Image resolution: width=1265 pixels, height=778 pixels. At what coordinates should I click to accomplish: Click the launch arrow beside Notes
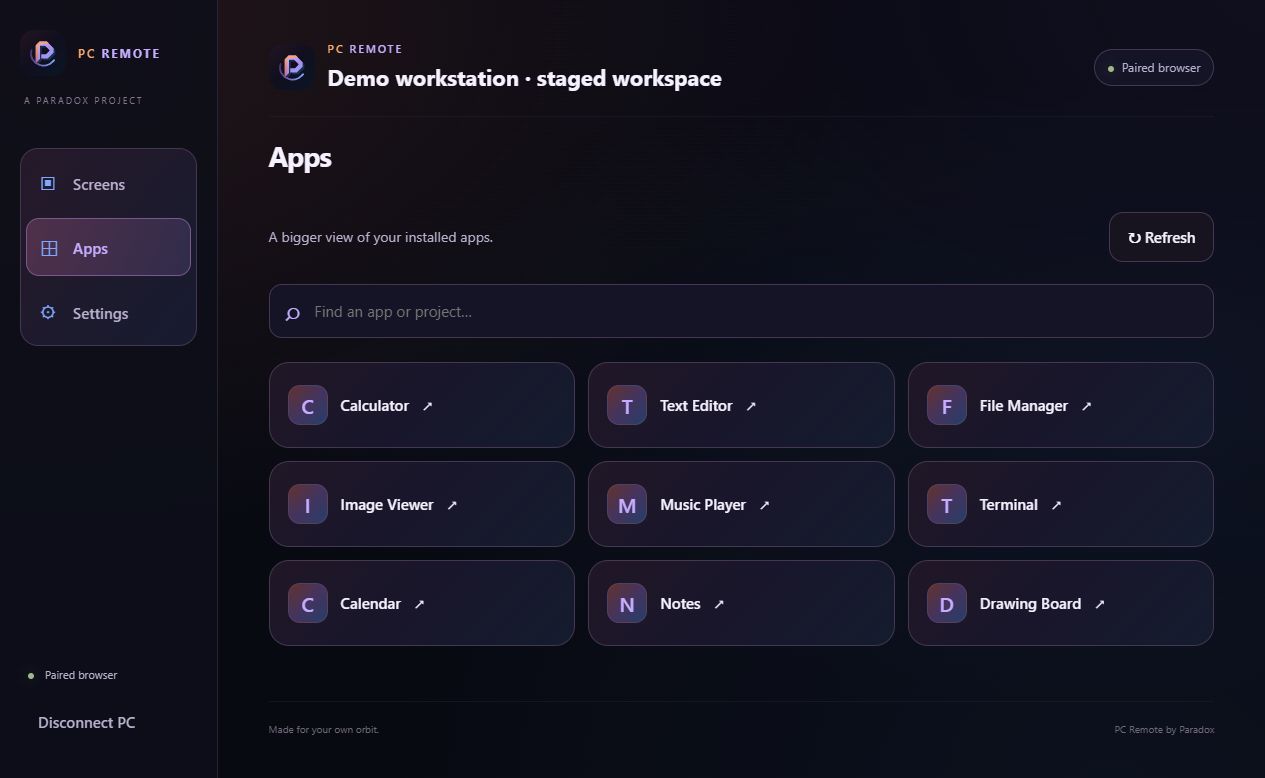719,604
